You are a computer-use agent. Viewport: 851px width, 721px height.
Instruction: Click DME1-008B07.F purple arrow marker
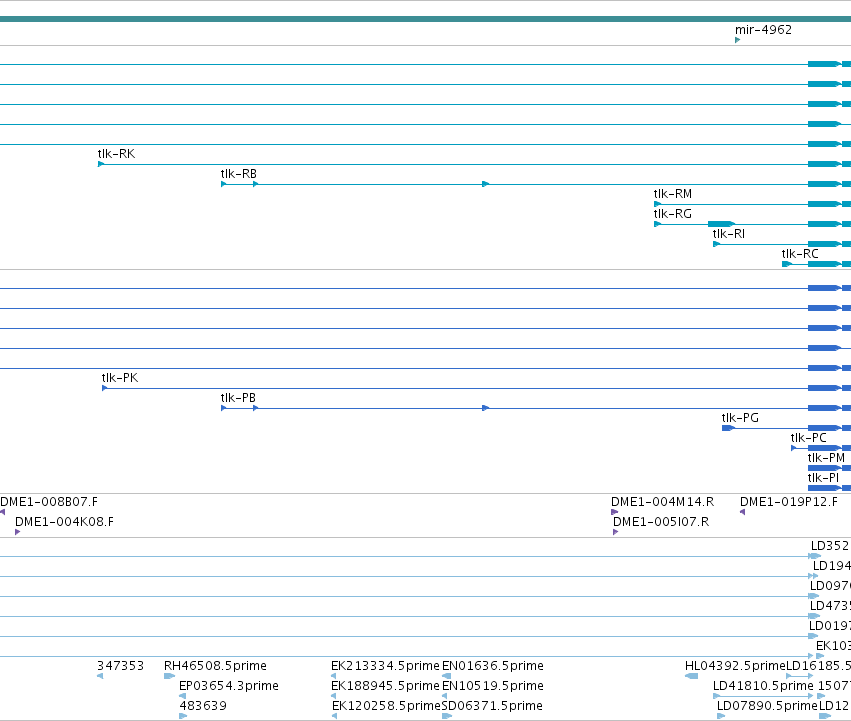3,512
